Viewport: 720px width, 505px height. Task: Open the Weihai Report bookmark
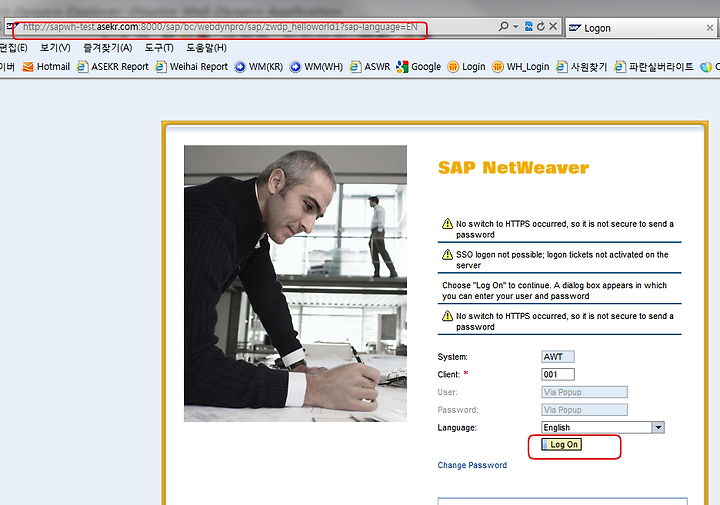click(x=191, y=67)
